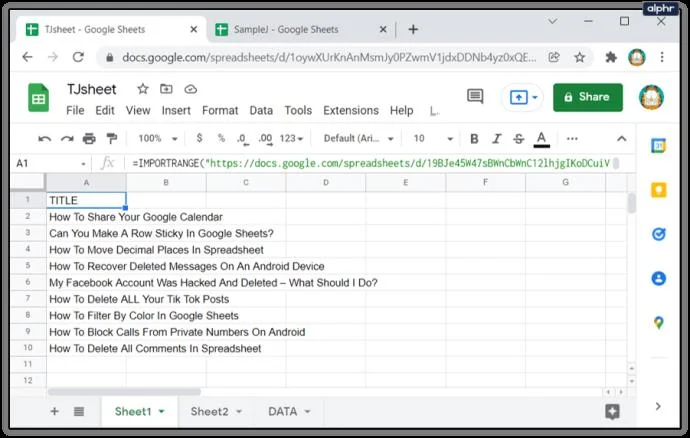Open the Insert menu
The width and height of the screenshot is (690, 438).
[x=176, y=110]
